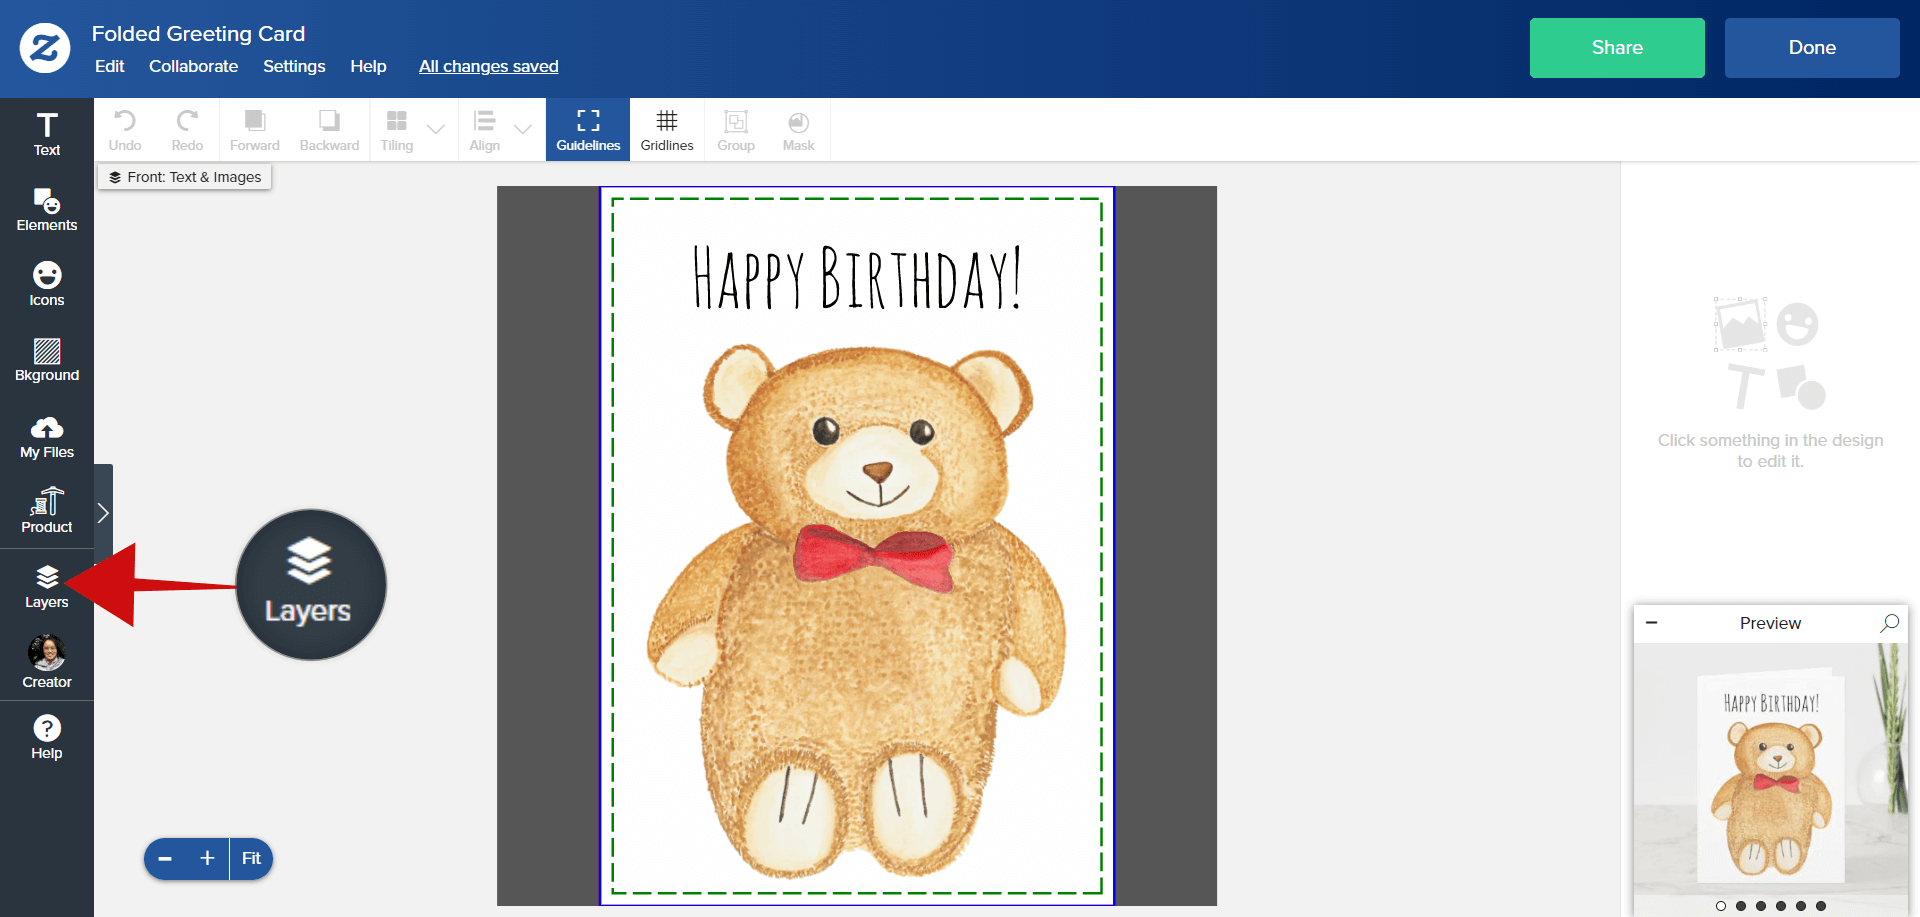Open the Layers panel in sidebar
Viewport: 1920px width, 917px height.
tap(47, 587)
